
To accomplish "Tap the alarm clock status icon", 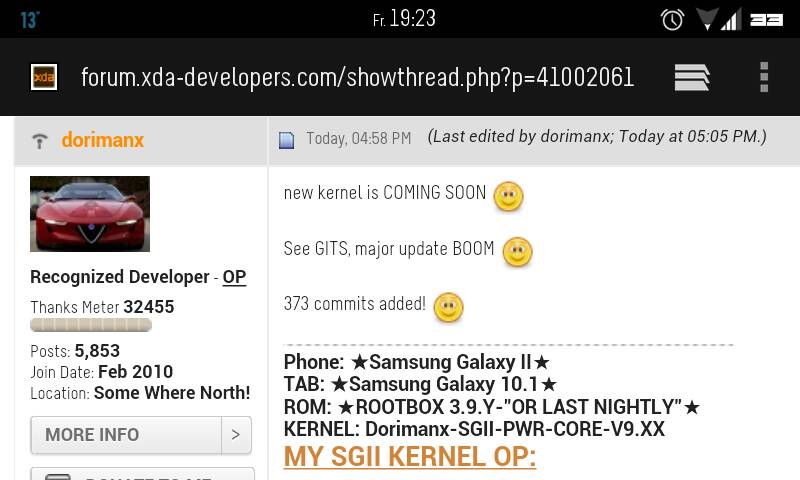I will coord(672,20).
